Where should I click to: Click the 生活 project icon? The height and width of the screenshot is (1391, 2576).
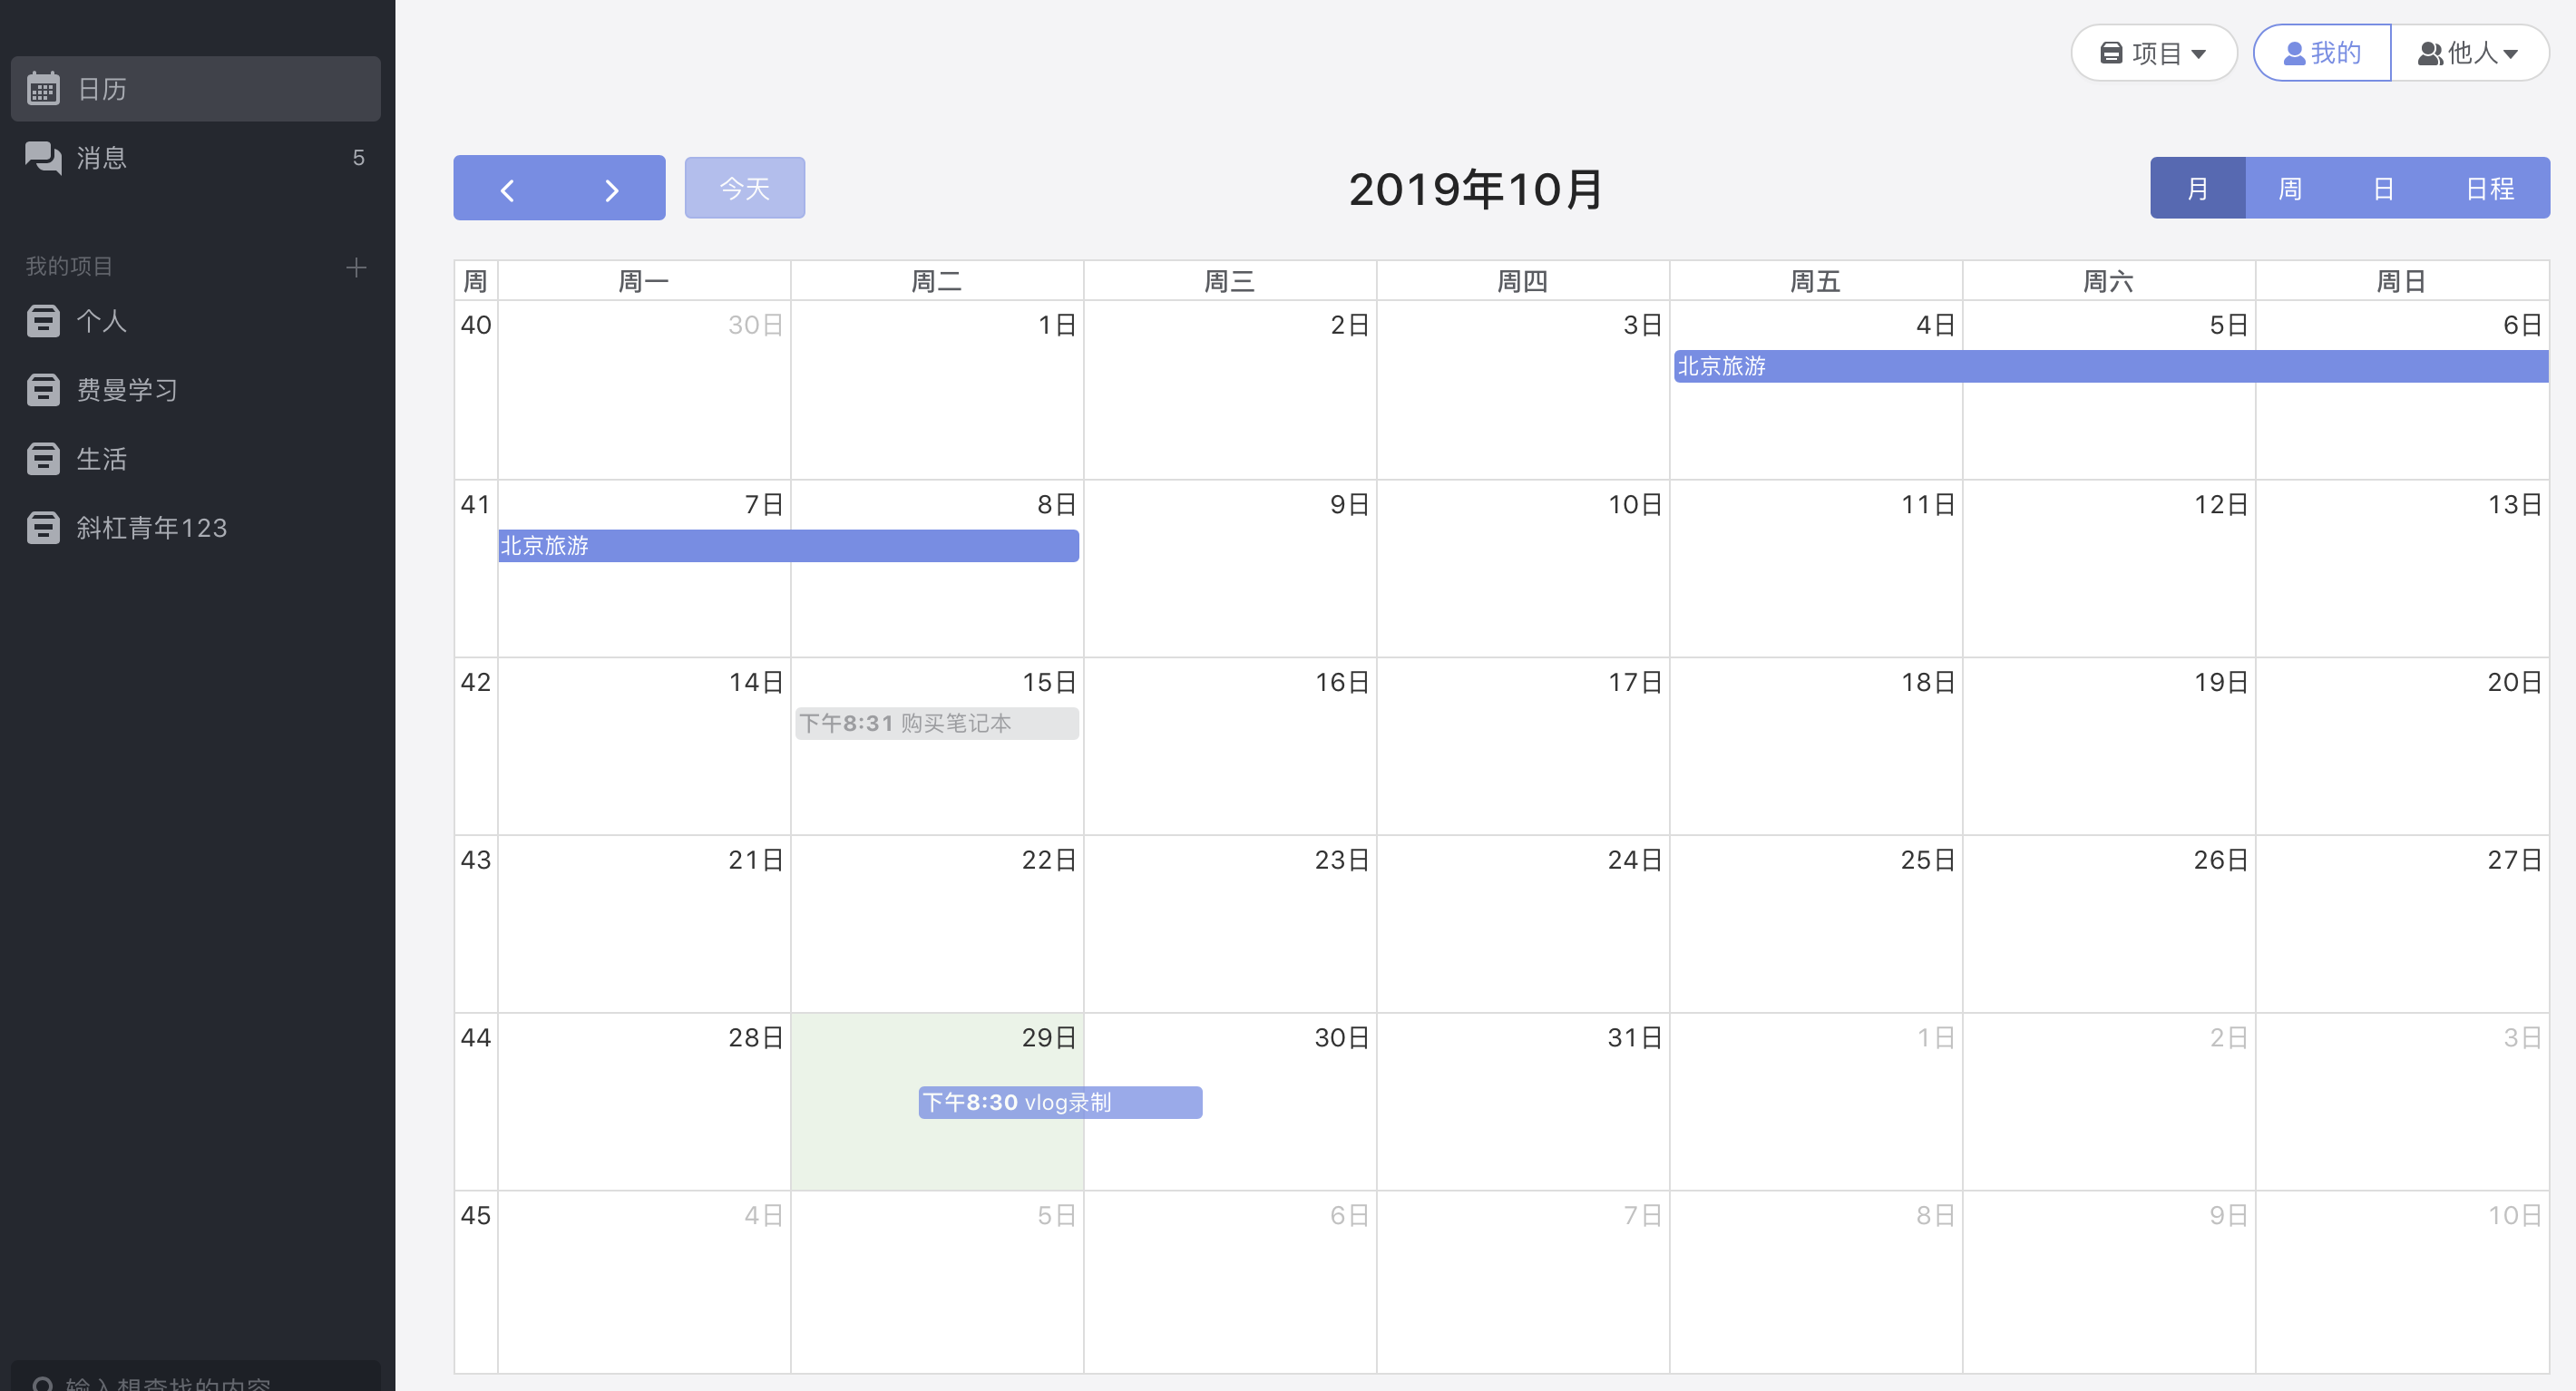point(43,459)
